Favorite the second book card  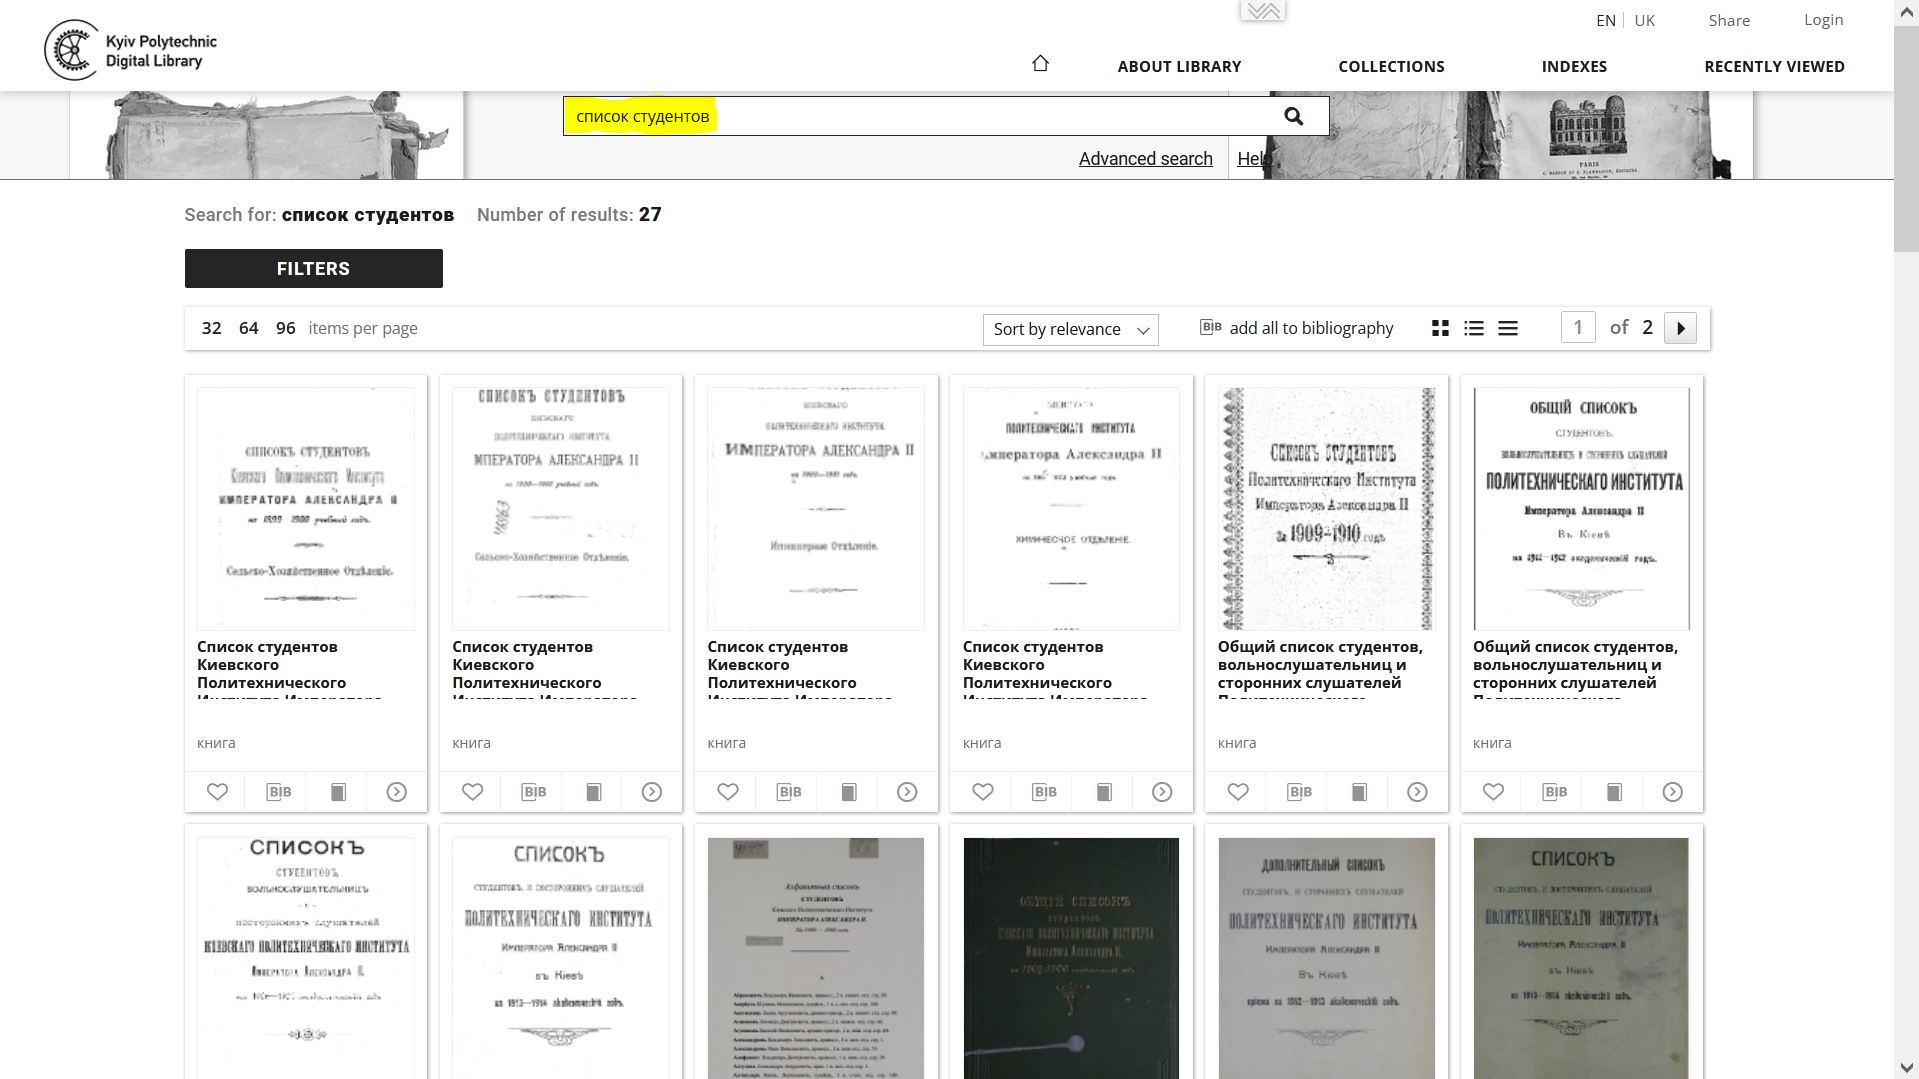click(x=472, y=792)
